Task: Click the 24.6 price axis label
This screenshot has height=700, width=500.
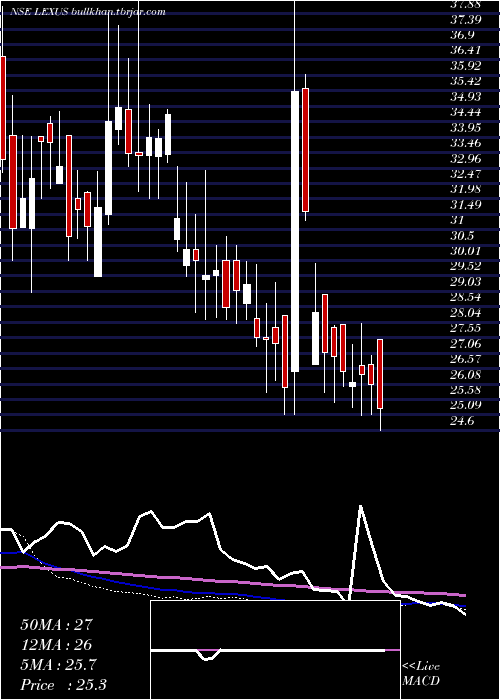Action: point(462,421)
